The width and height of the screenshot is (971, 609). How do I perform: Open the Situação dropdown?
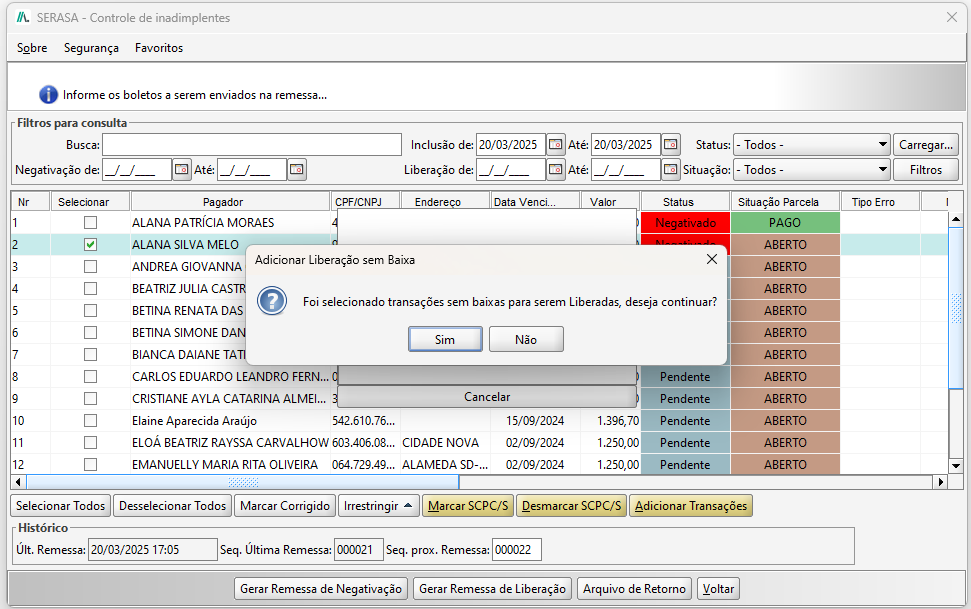tap(812, 170)
